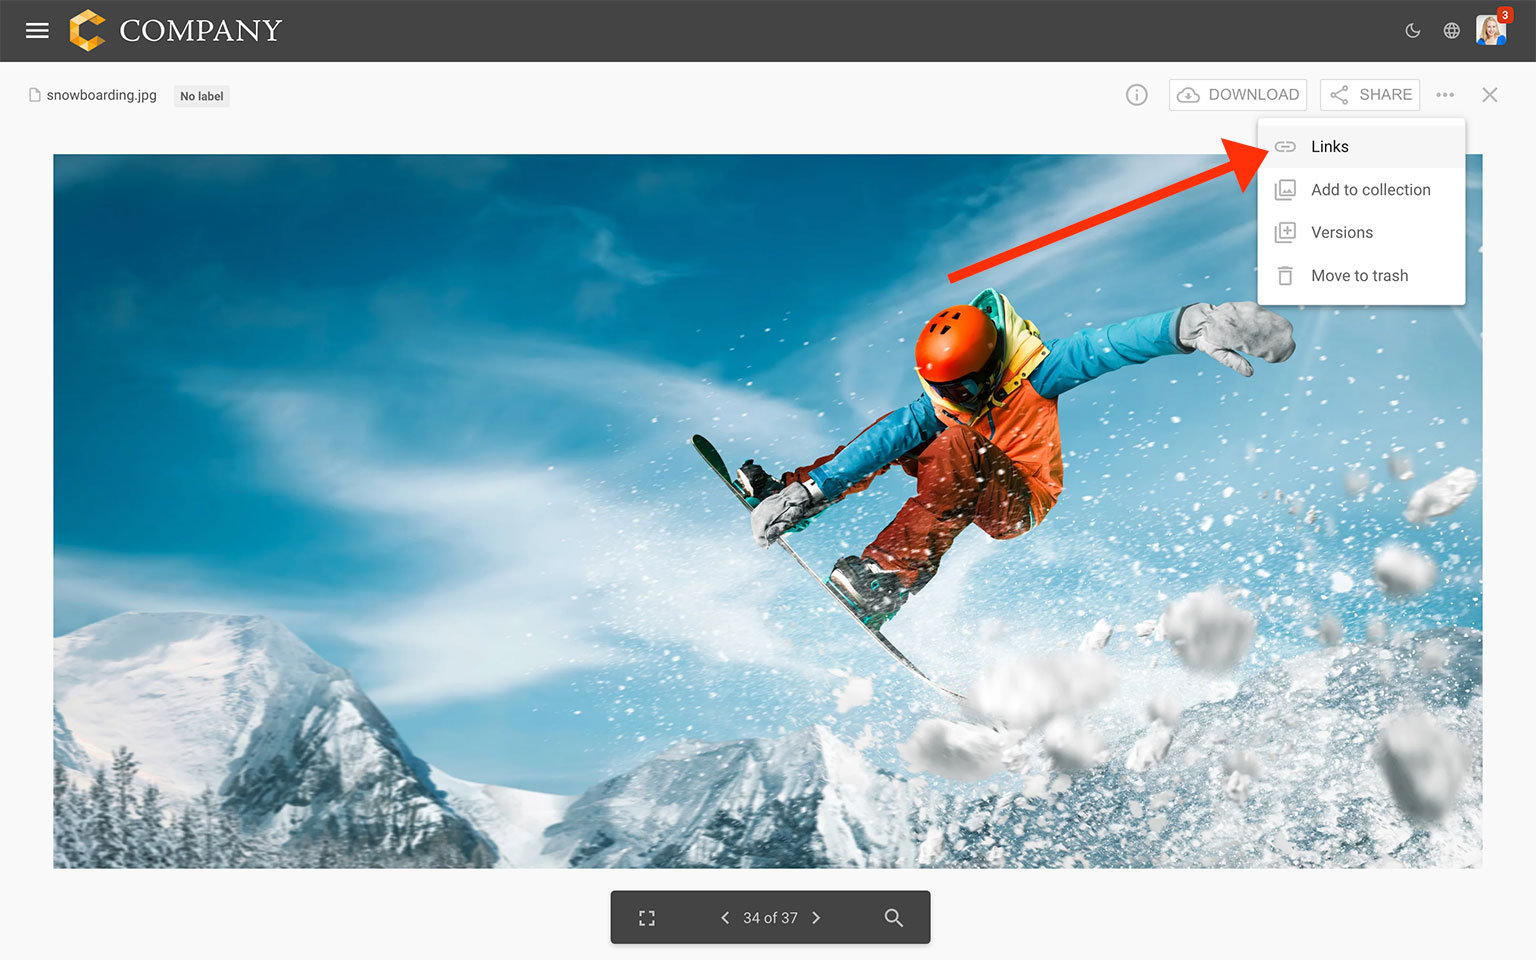This screenshot has height=960, width=1536.
Task: Click the Company logo
Action: point(176,31)
